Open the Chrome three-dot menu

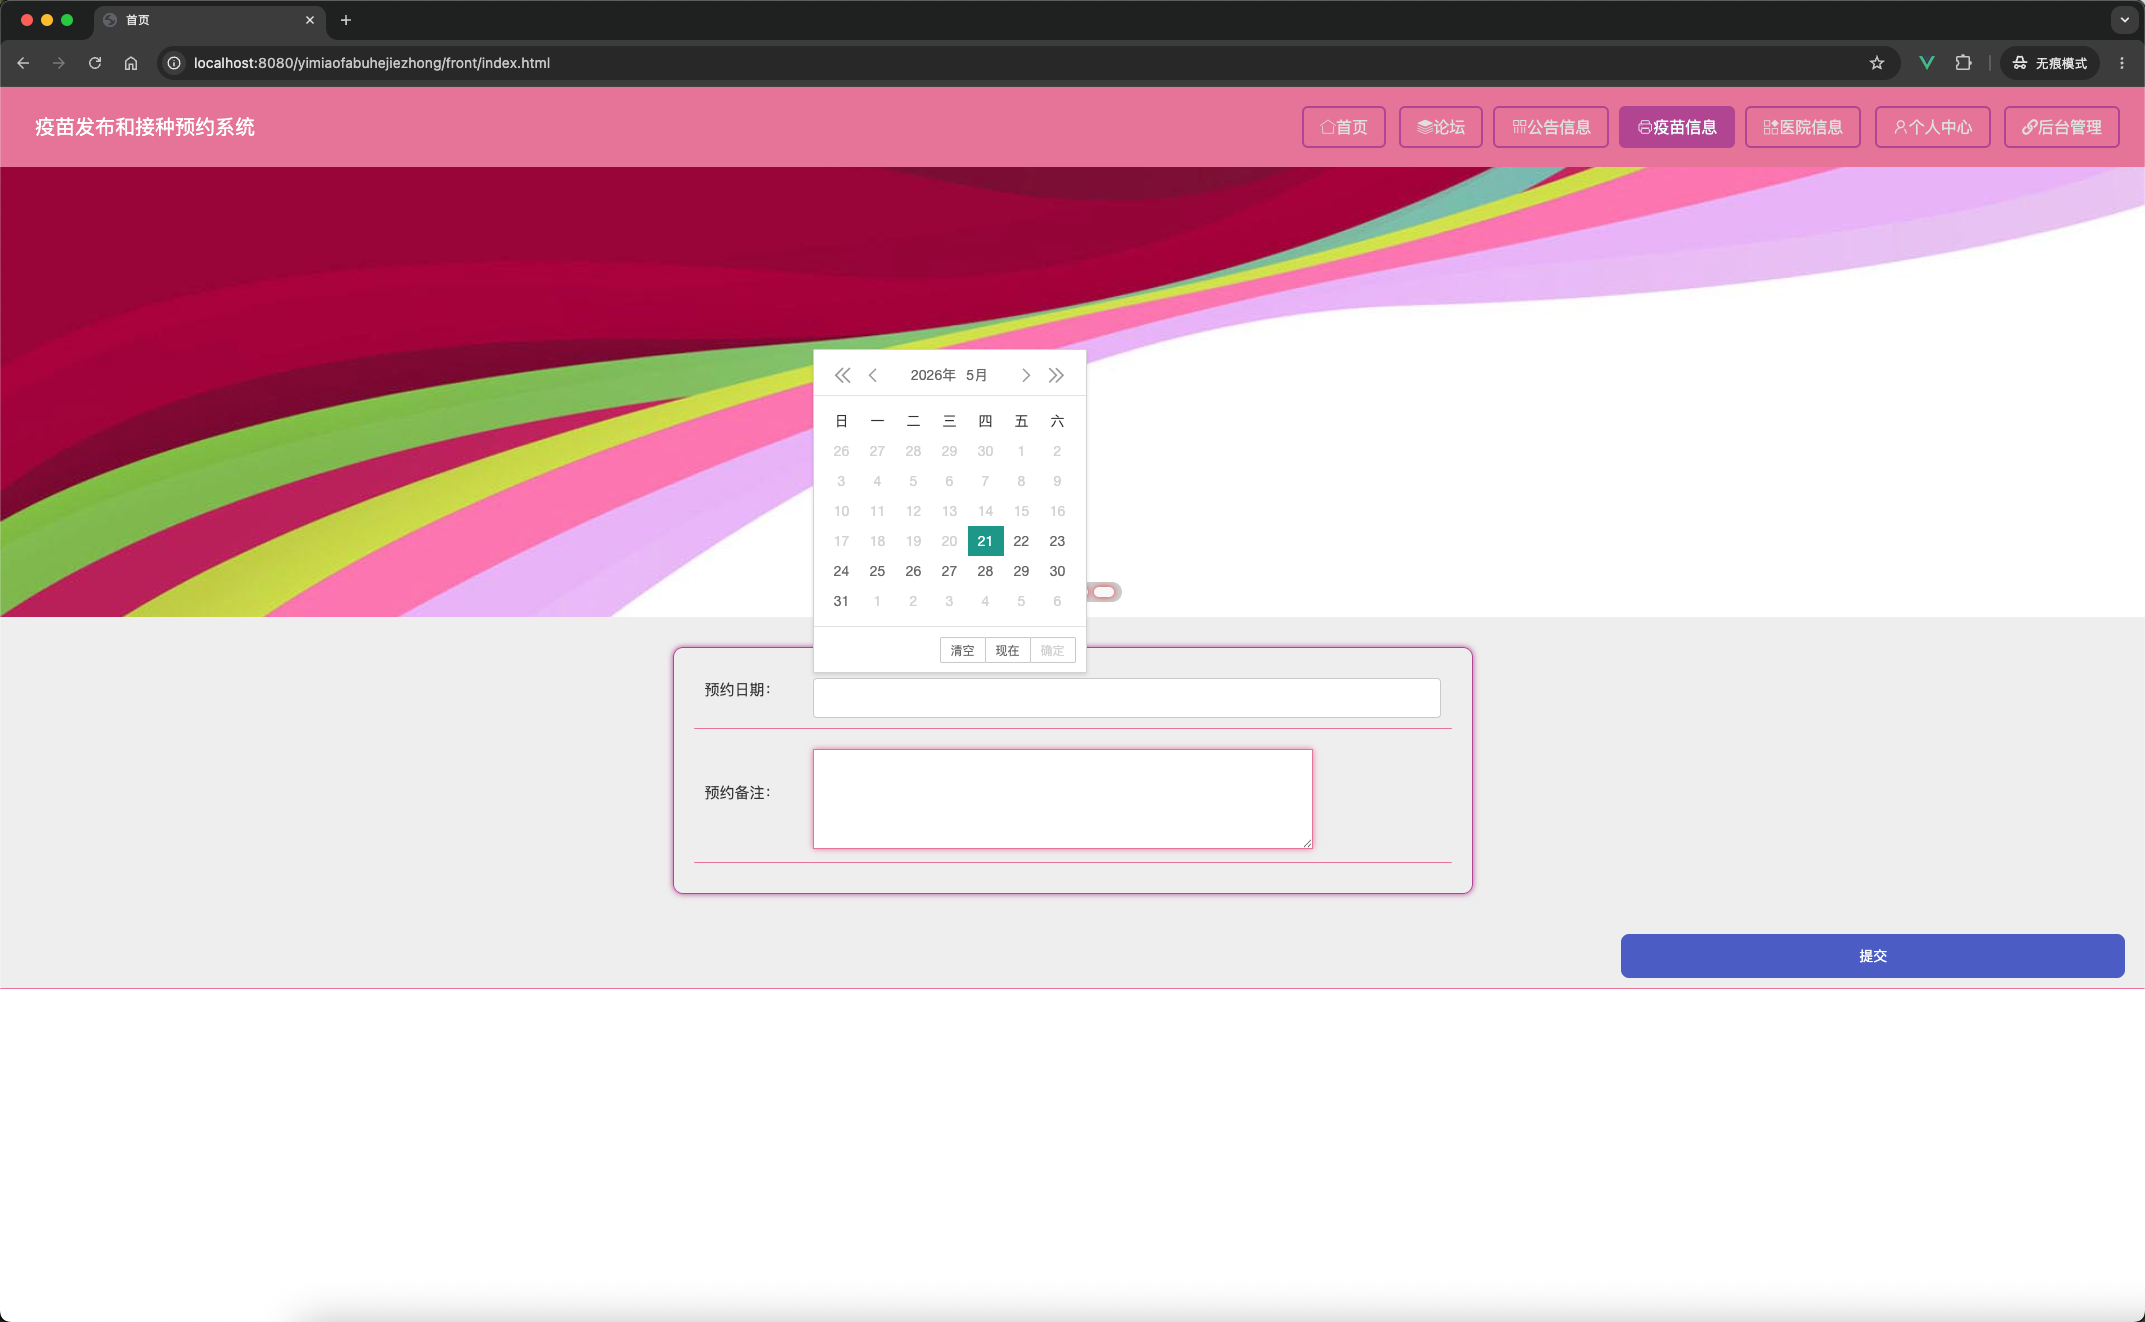2122,63
